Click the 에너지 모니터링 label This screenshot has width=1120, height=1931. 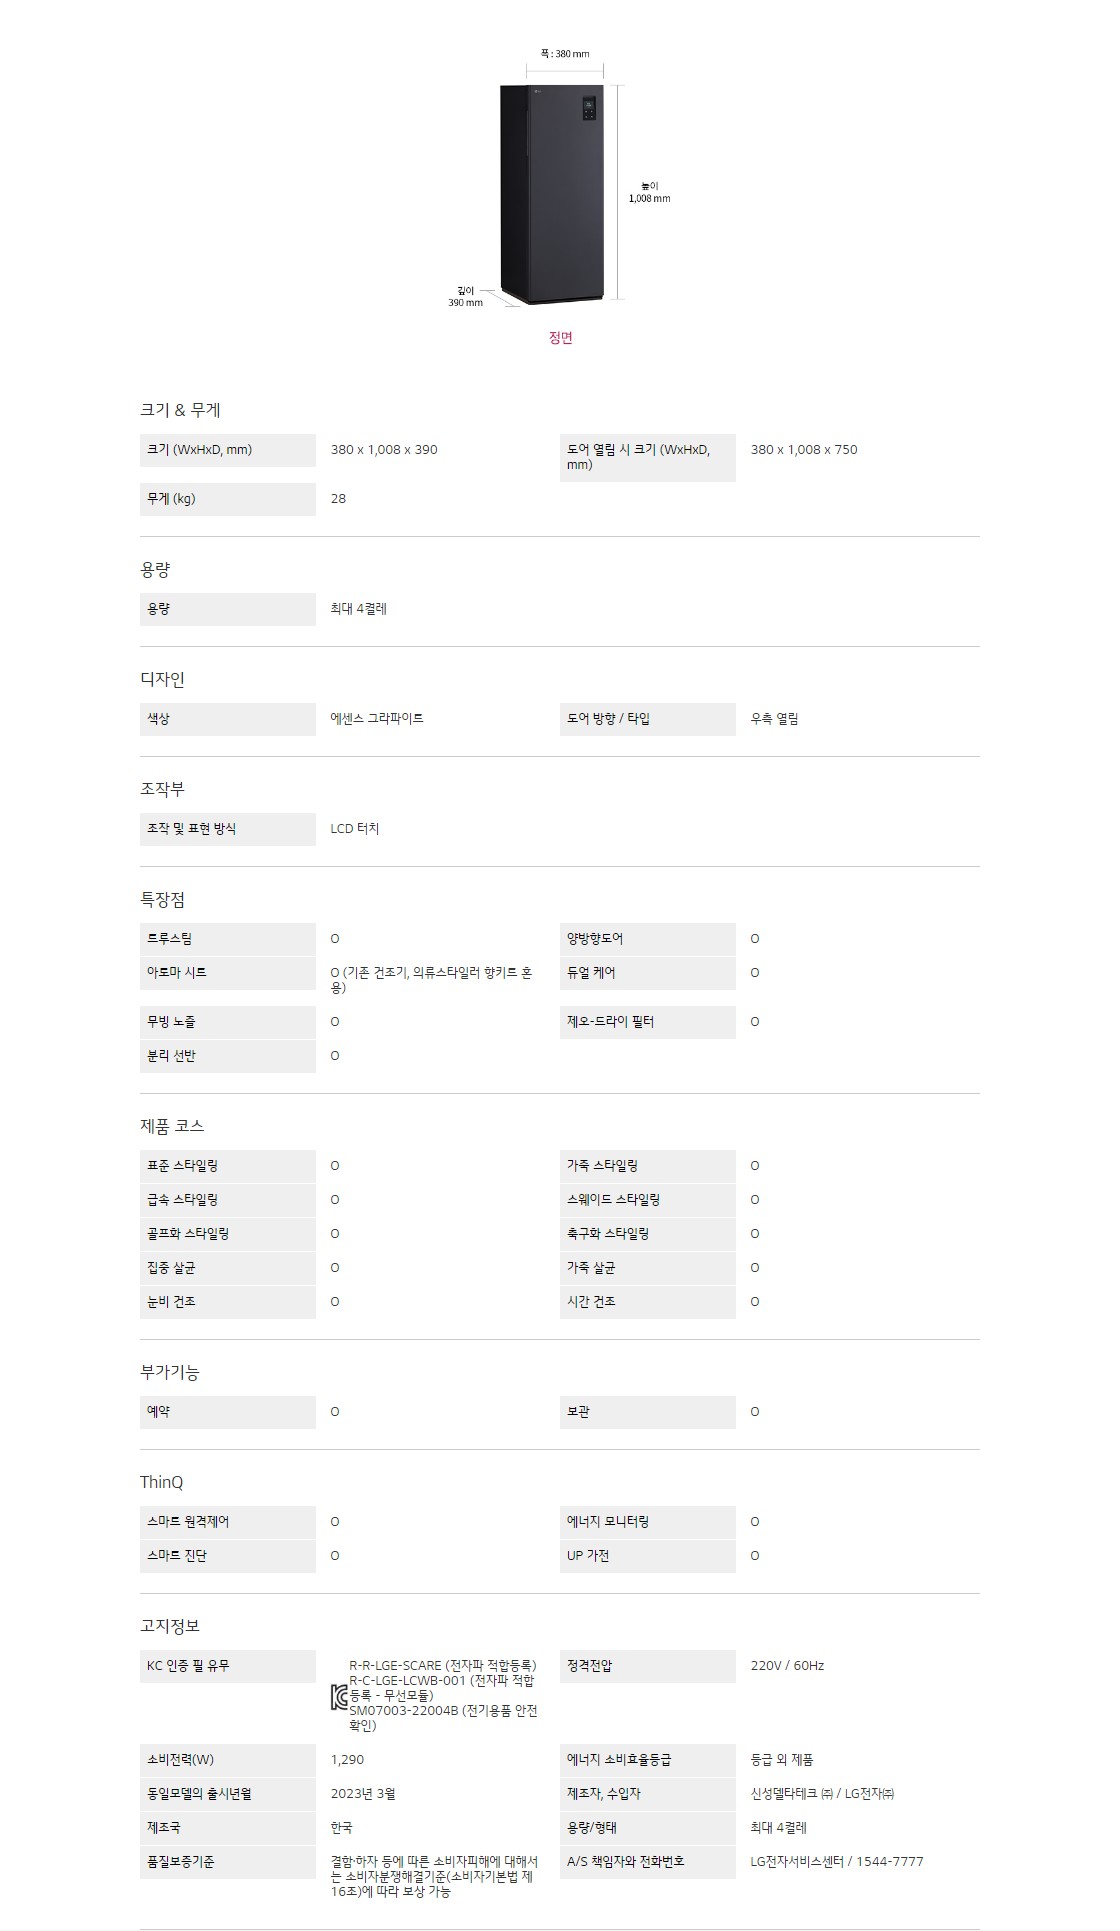point(608,1522)
